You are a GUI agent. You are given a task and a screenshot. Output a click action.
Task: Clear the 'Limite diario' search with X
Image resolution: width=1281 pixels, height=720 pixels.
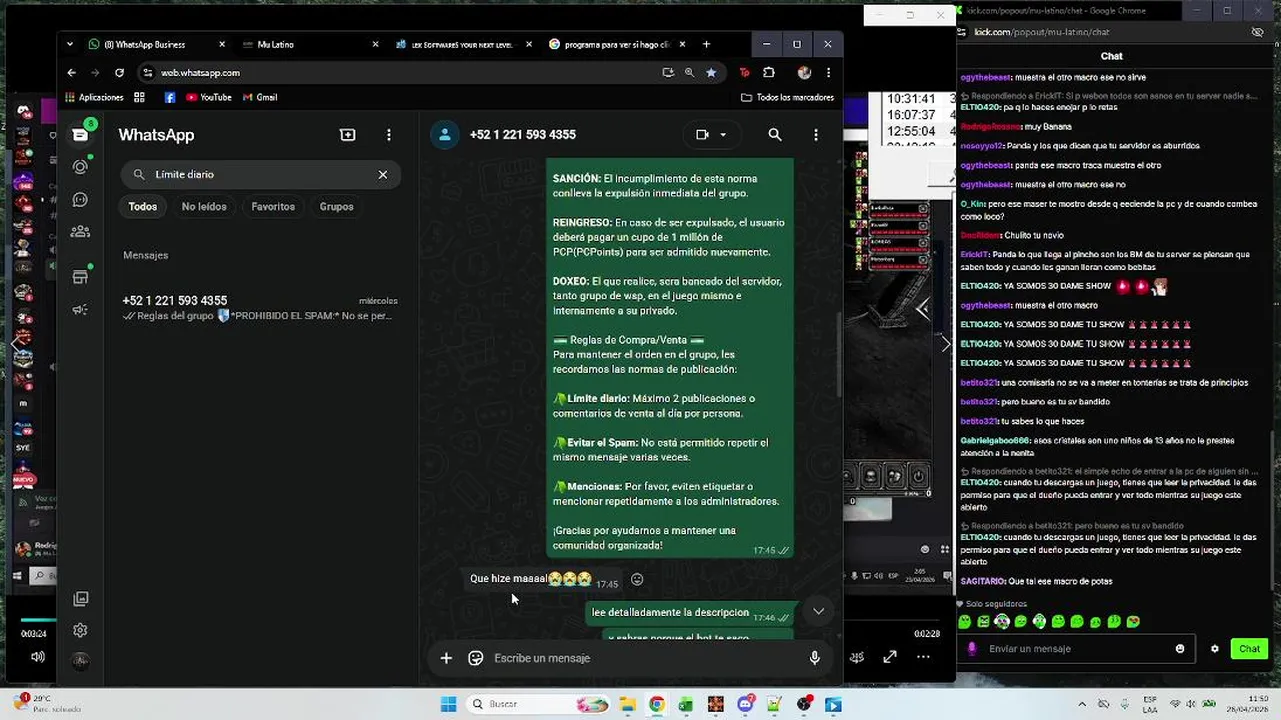pyautogui.click(x=382, y=174)
